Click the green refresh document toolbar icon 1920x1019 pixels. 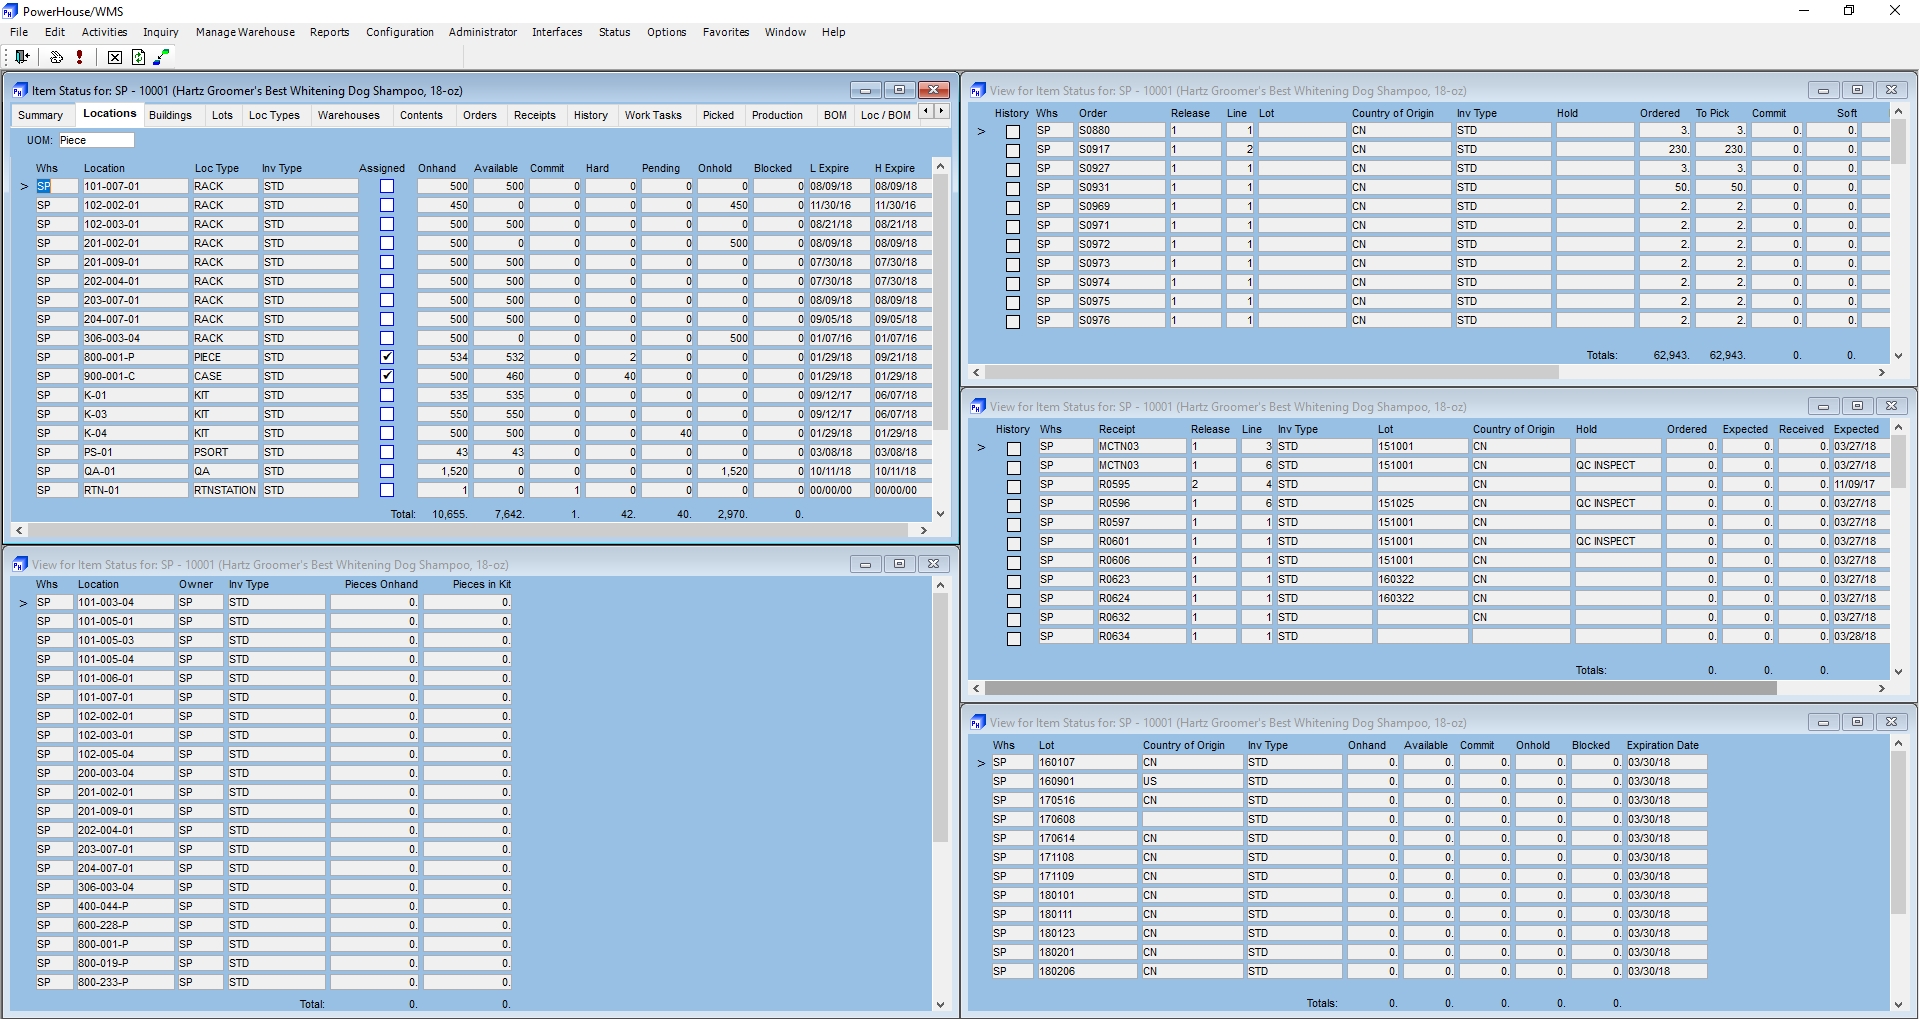(138, 57)
